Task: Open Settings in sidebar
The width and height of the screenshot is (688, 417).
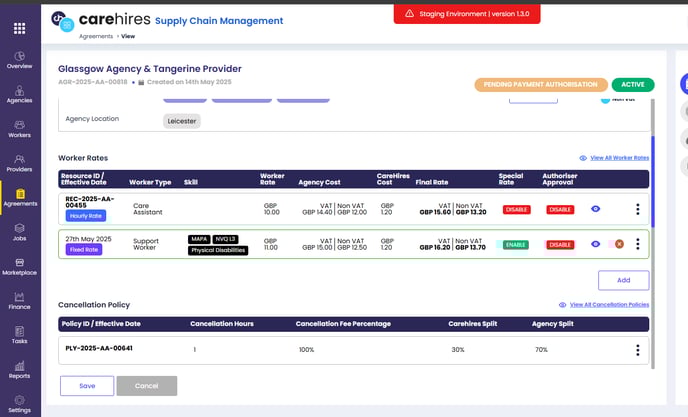Action: [x=19, y=404]
